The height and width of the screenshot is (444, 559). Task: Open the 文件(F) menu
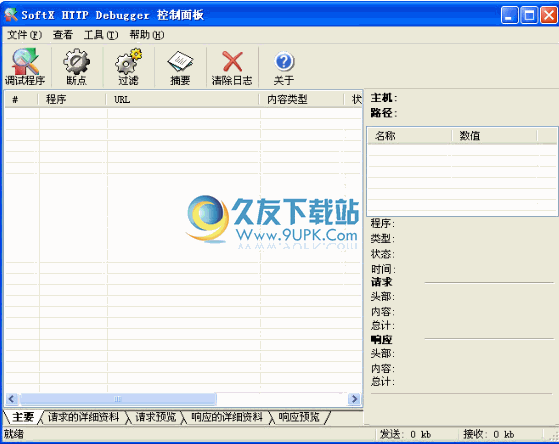click(x=25, y=35)
